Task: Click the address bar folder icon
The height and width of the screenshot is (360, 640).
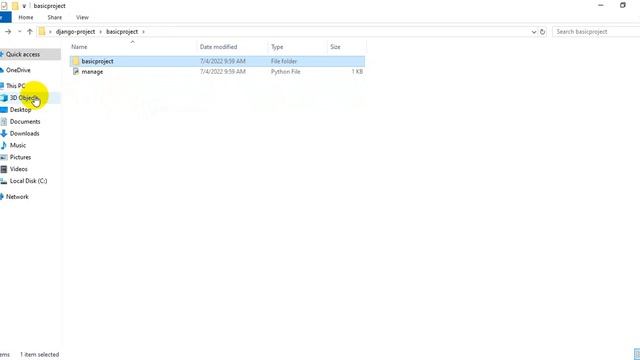Action: (x=42, y=31)
